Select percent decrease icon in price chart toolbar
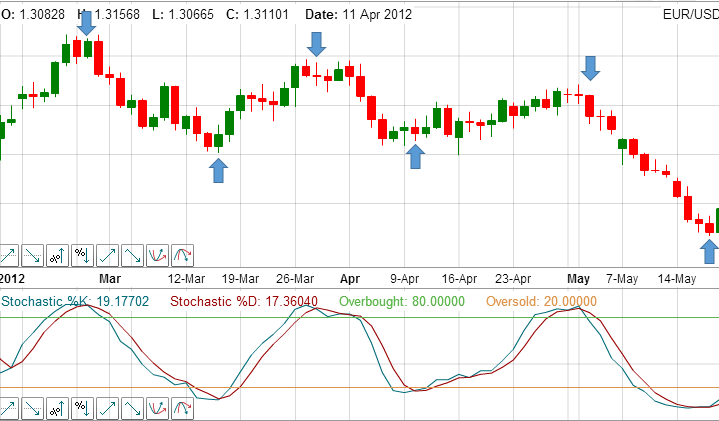Viewport: 719px width, 421px height. (x=83, y=255)
